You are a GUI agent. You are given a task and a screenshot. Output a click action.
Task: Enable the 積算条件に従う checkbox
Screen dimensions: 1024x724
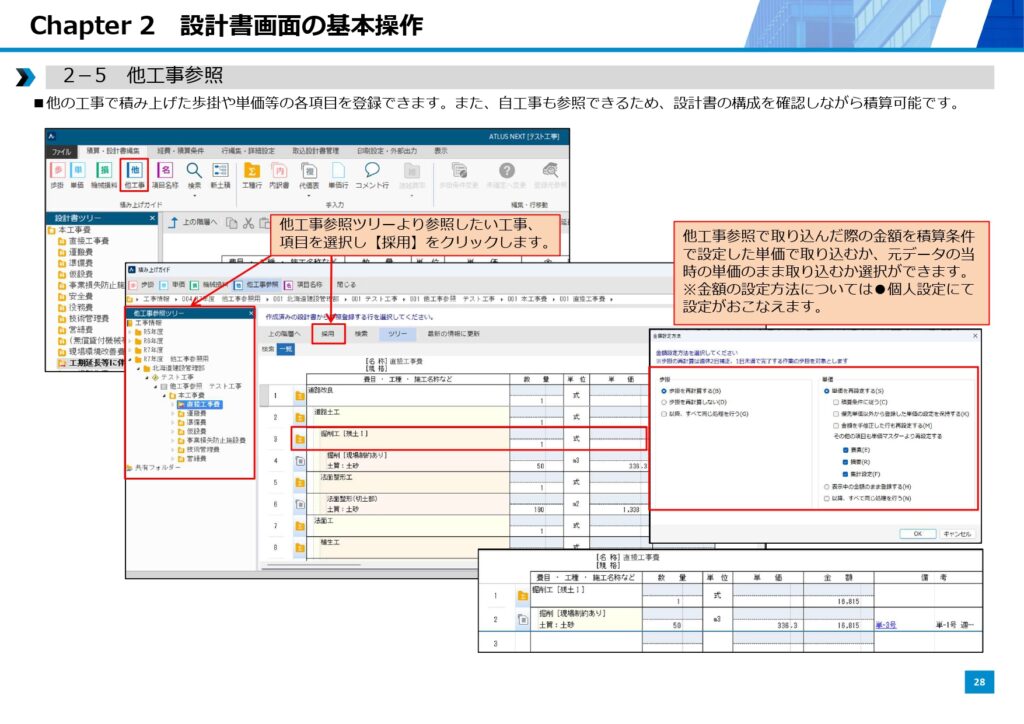835,401
